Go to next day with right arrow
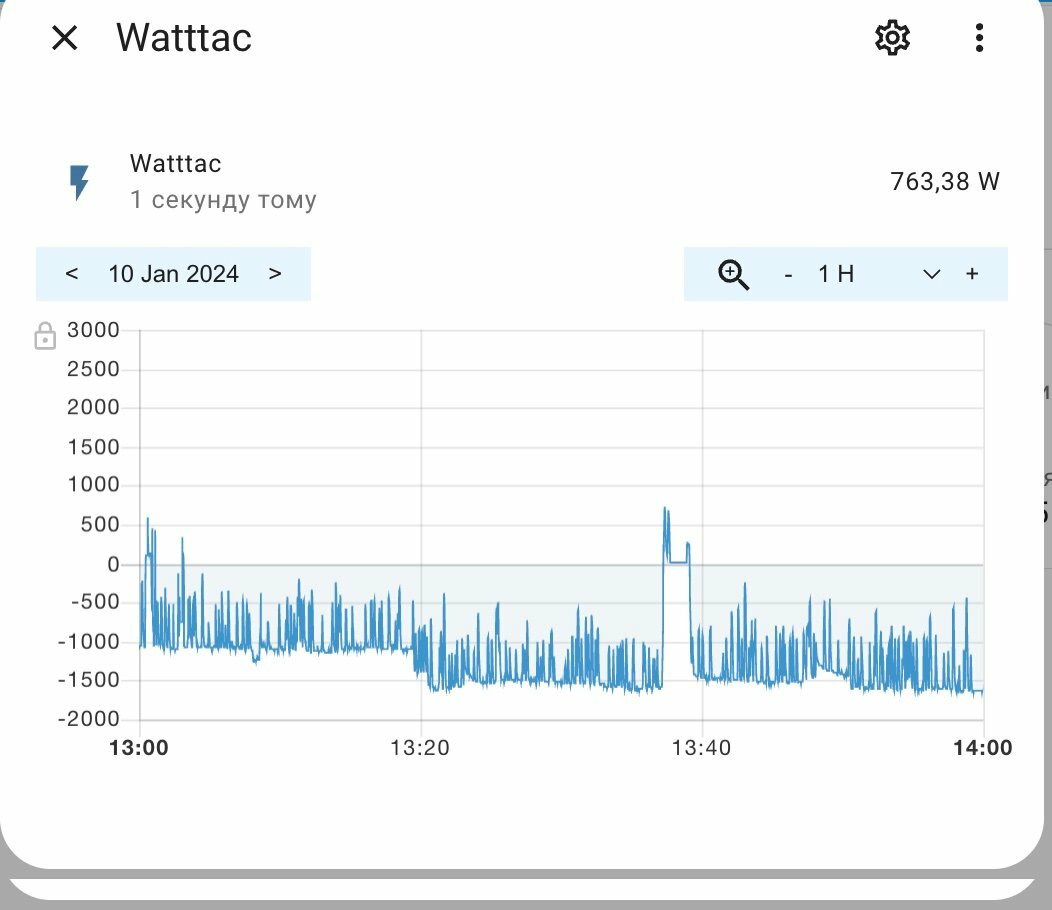1052x910 pixels. (x=275, y=274)
